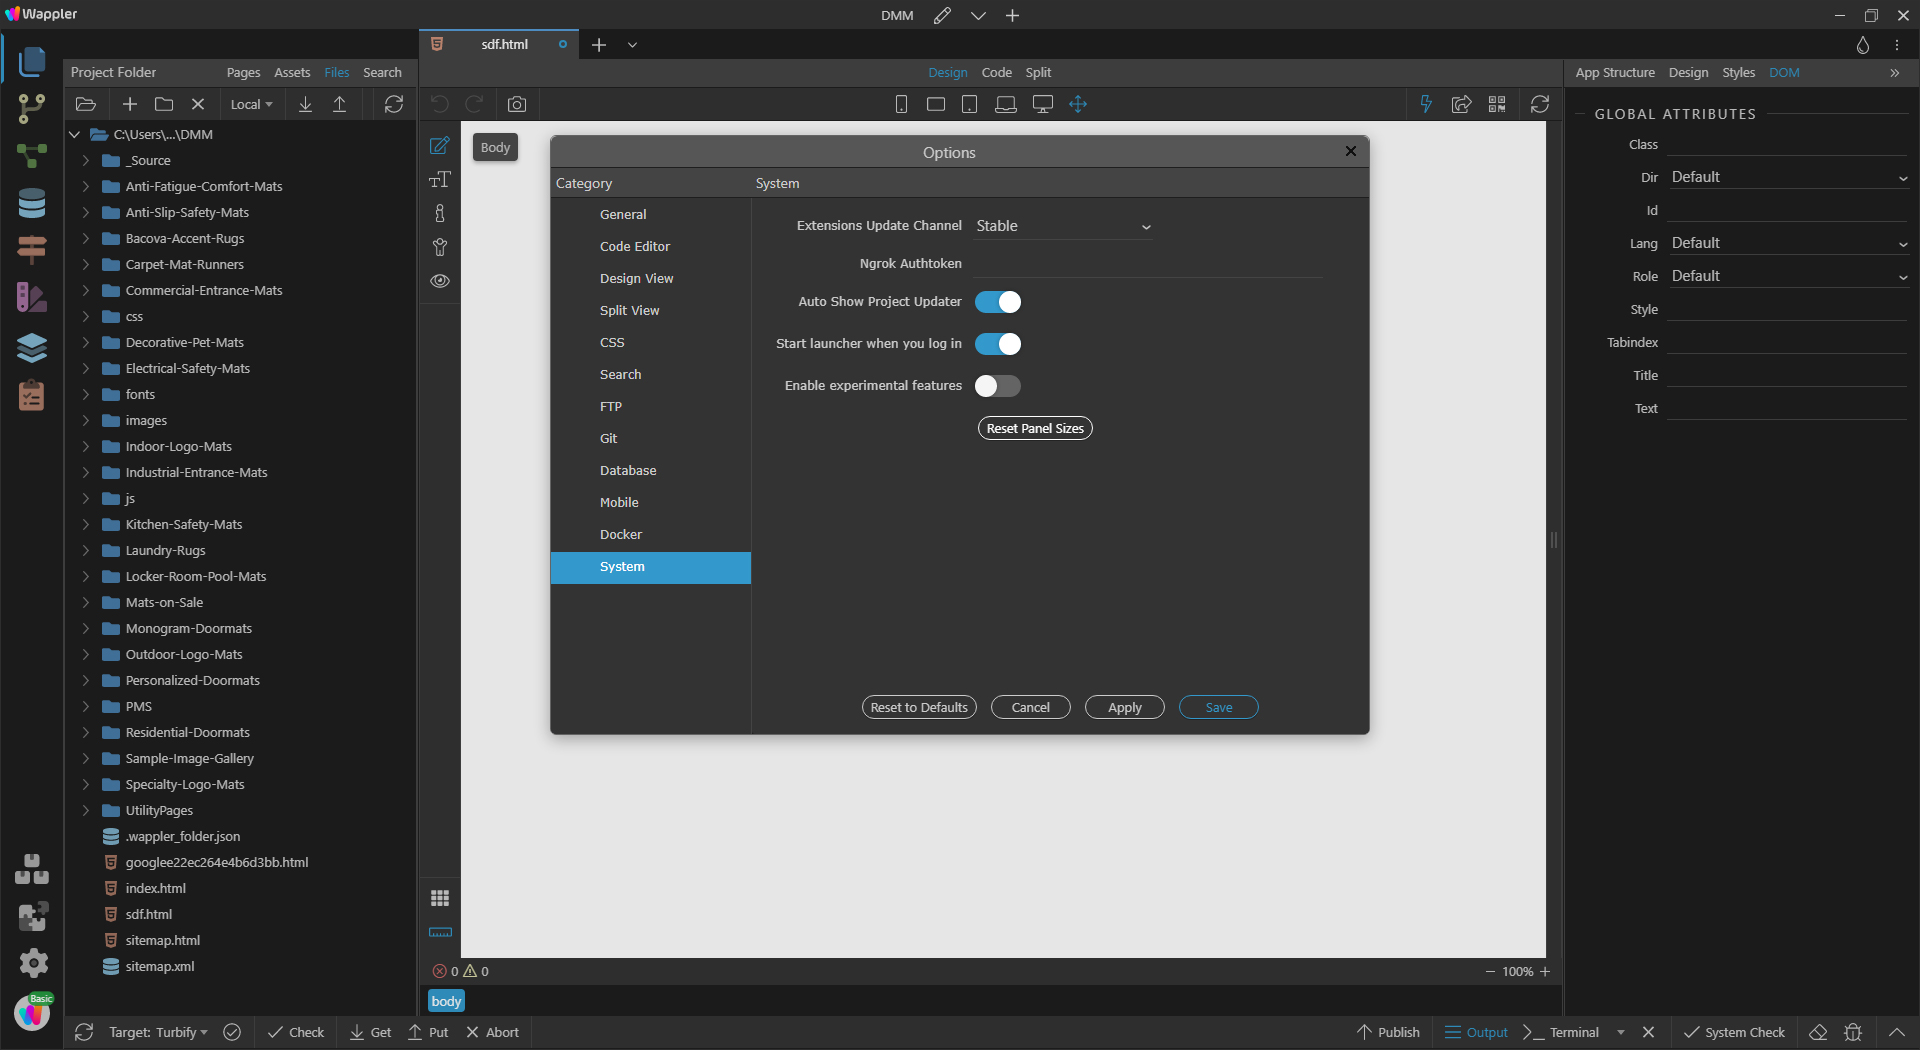Select the desktop monitor viewport icon
This screenshot has height=1050, width=1920.
coord(1042,104)
